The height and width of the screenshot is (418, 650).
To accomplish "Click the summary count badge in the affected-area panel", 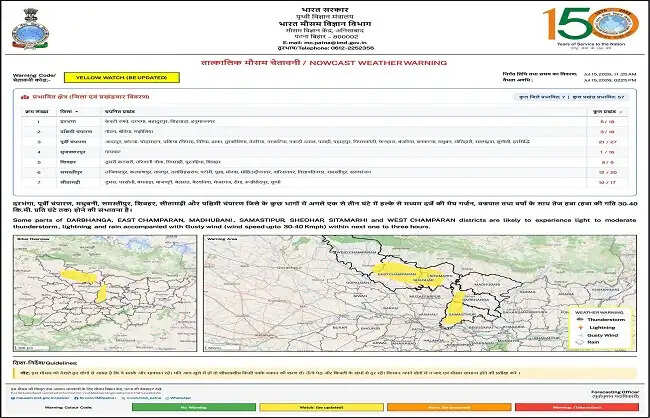I will click(x=571, y=97).
